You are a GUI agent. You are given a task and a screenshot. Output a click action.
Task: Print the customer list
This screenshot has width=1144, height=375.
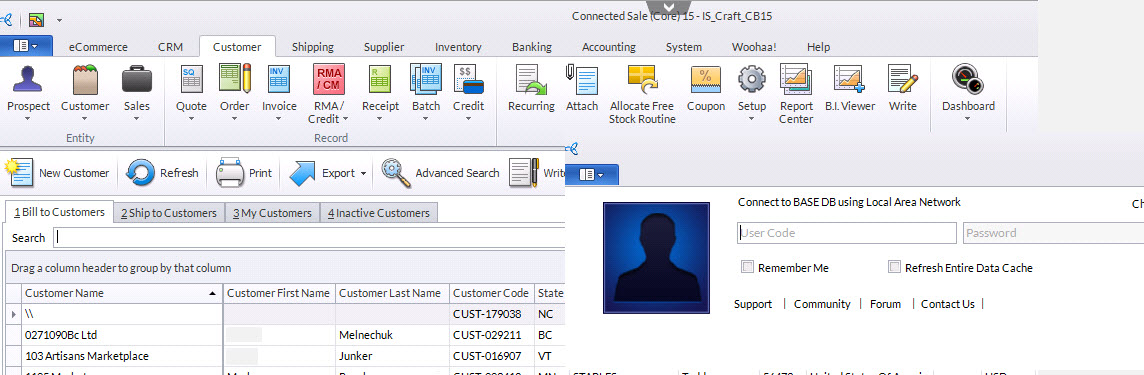pyautogui.click(x=244, y=173)
